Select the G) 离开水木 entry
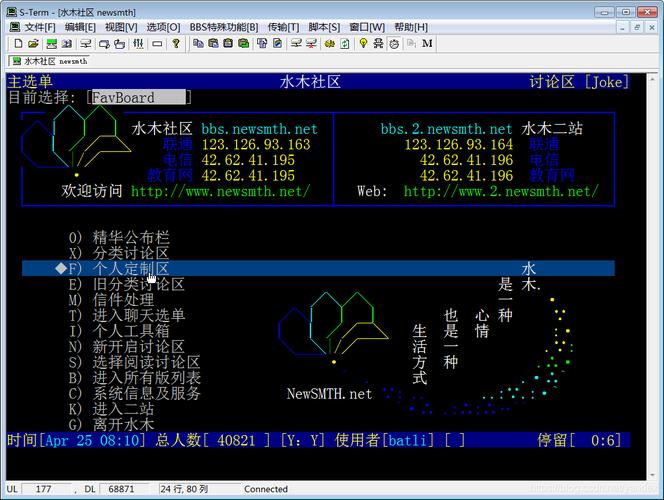Screen dimensions: 664x500 [111, 424]
